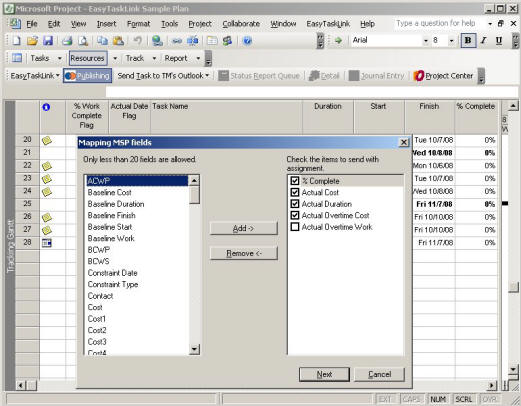Click the note icon in row 23
This screenshot has width=521, height=406.
click(x=47, y=179)
